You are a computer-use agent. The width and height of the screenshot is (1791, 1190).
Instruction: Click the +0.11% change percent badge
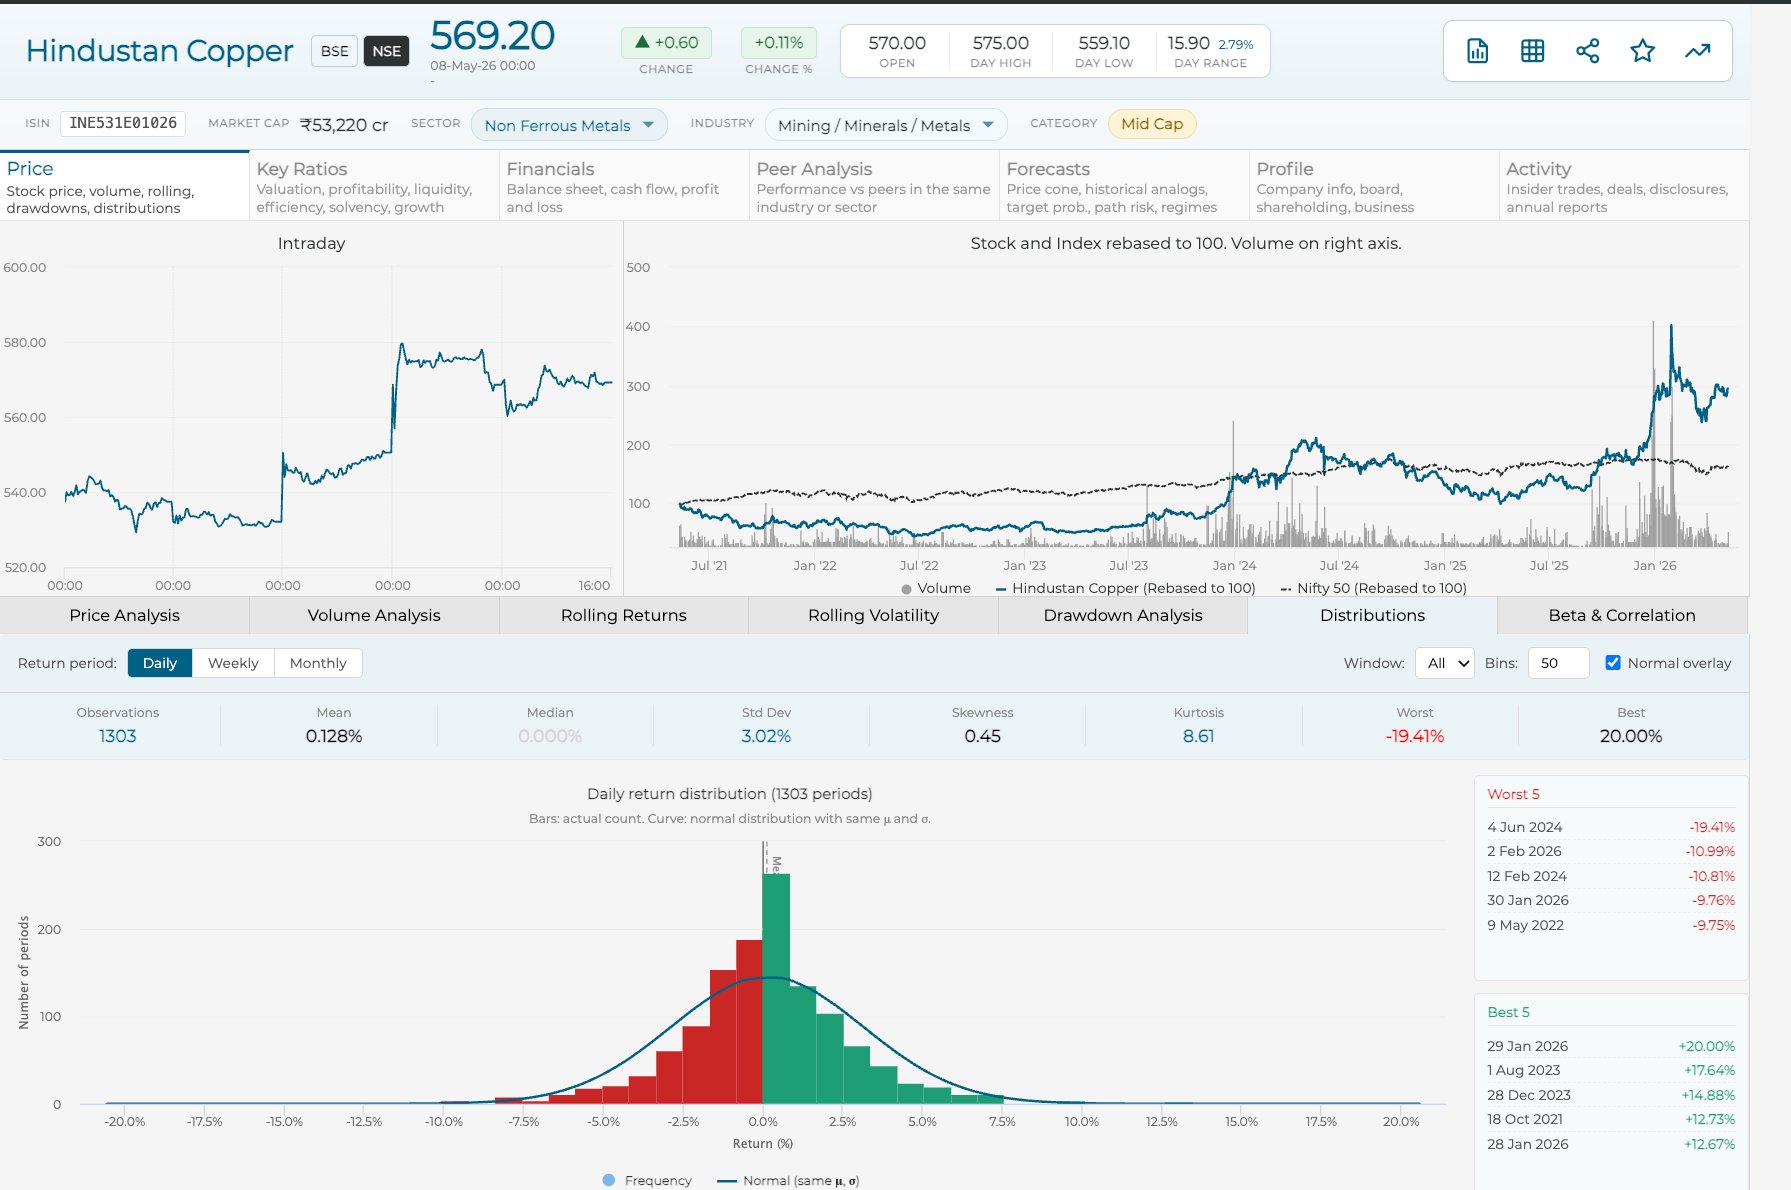(779, 43)
